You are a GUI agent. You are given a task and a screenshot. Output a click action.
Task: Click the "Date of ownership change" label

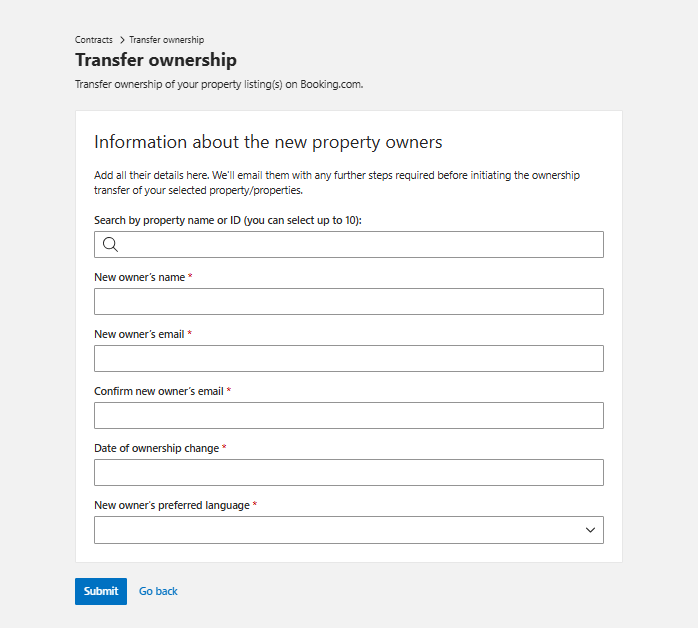tap(156, 448)
